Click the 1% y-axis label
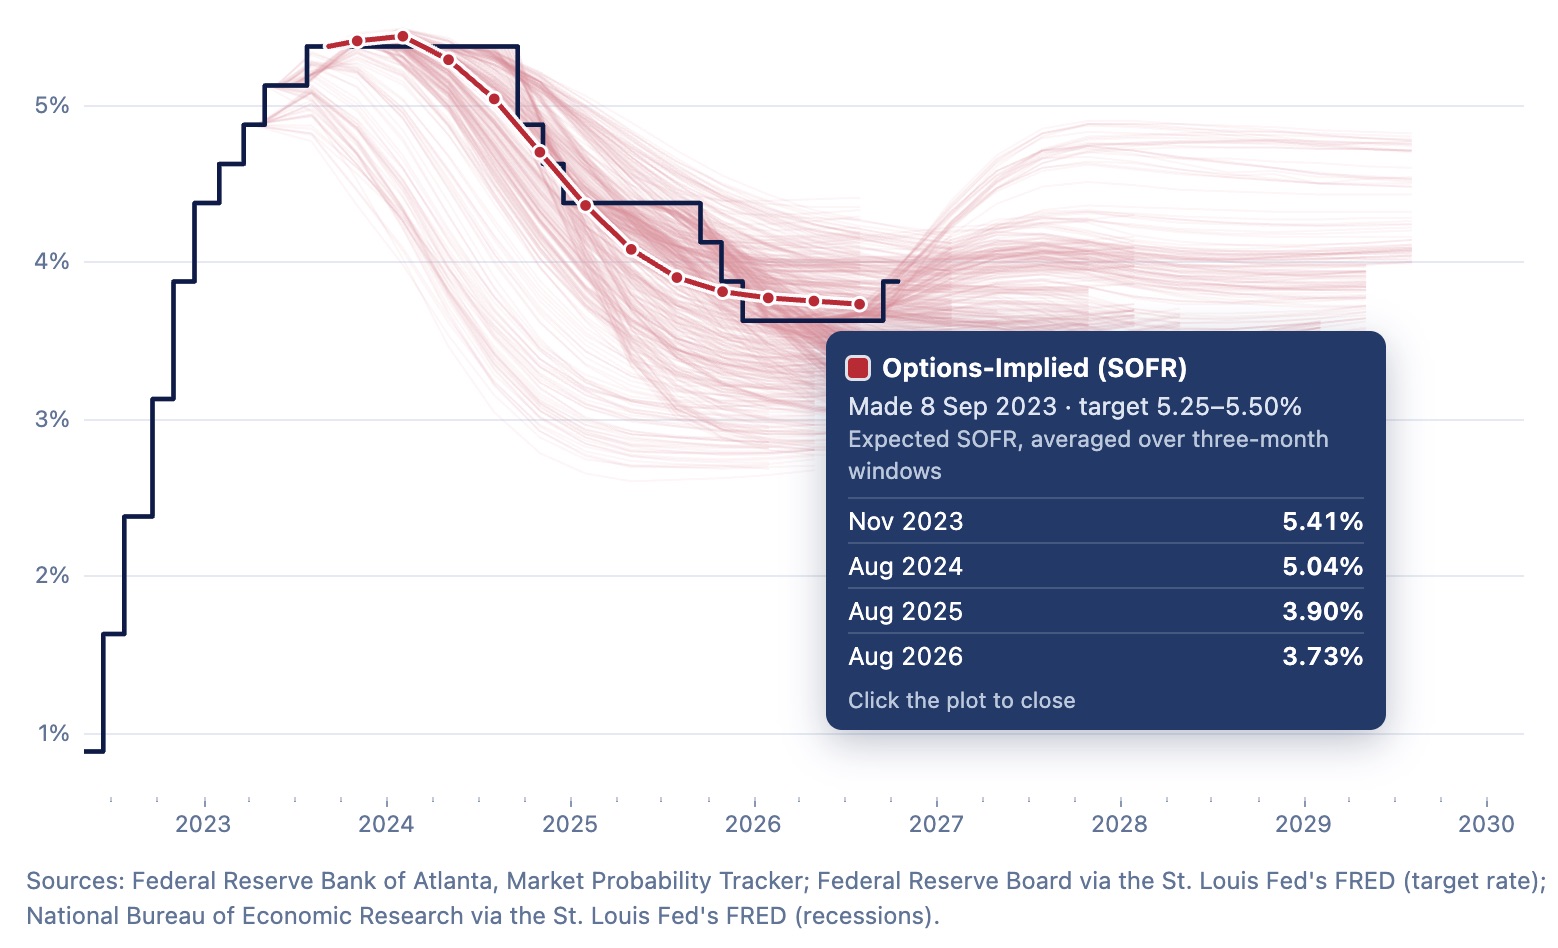The width and height of the screenshot is (1558, 948). (x=53, y=733)
